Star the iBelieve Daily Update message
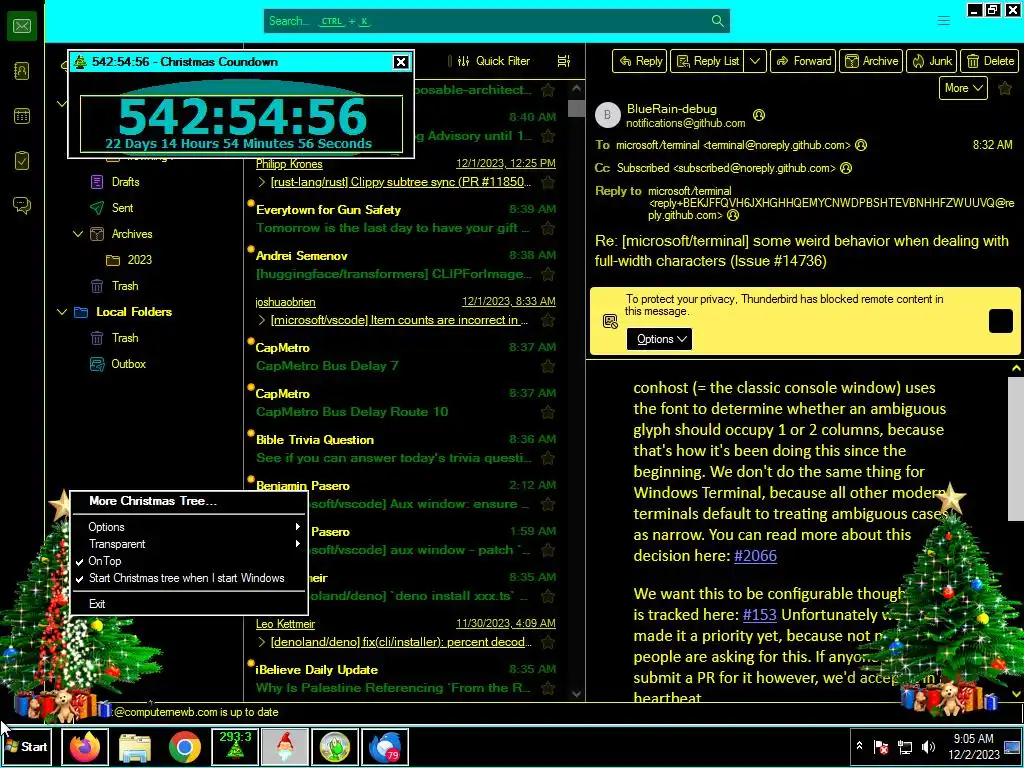 [x=547, y=688]
